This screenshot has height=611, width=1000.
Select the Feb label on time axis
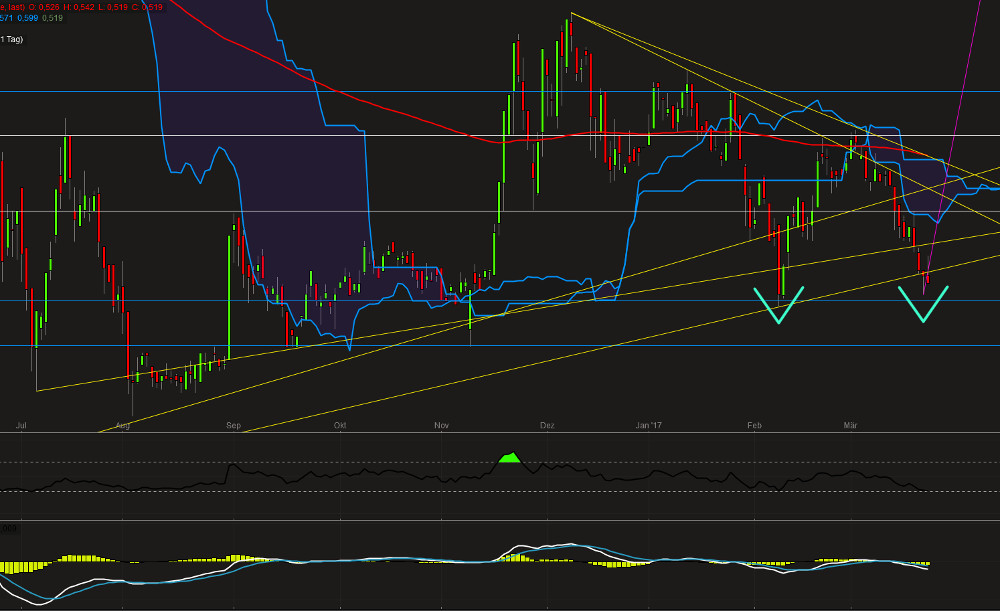pos(754,425)
